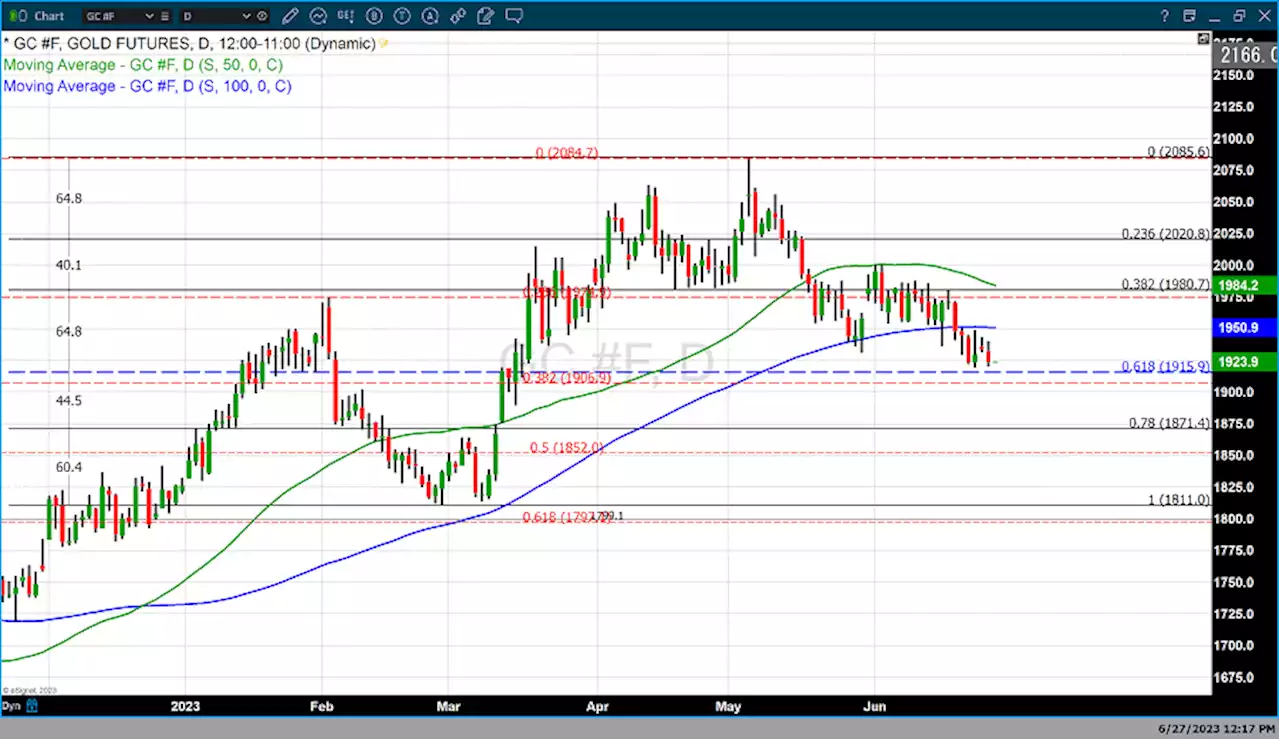Viewport: 1280px width, 739px height.
Task: Open the studies chart icon
Action: (318, 16)
